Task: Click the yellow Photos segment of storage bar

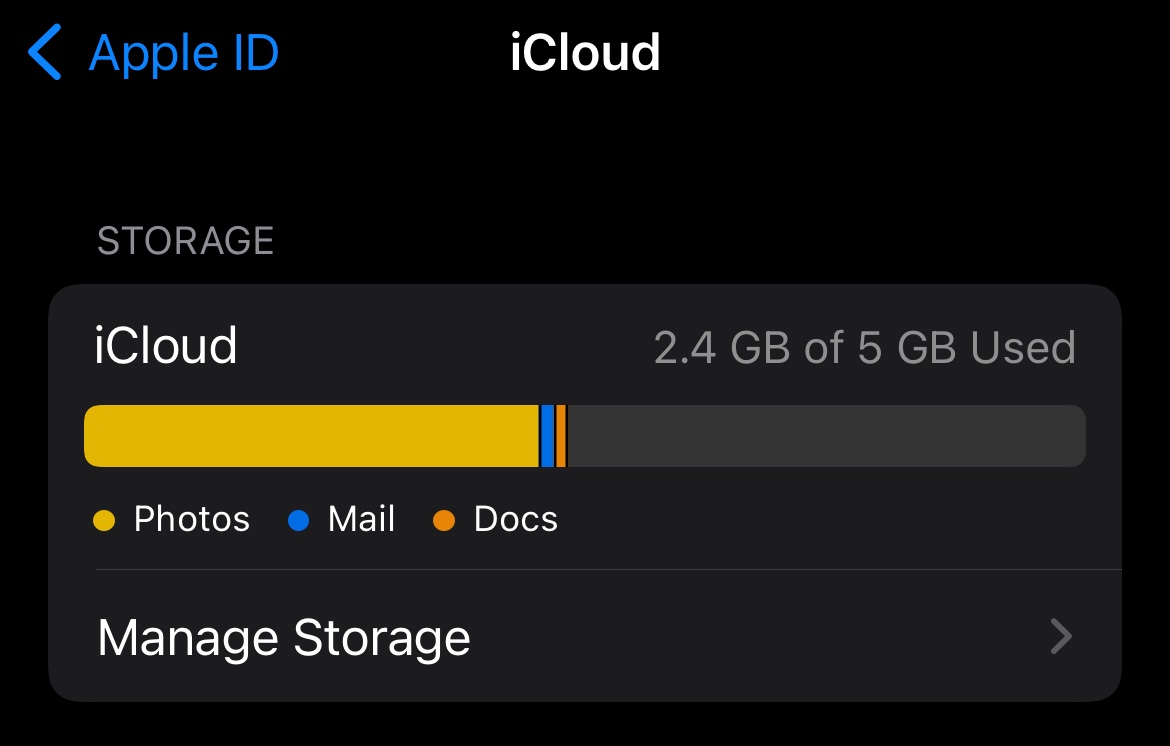Action: pyautogui.click(x=310, y=436)
